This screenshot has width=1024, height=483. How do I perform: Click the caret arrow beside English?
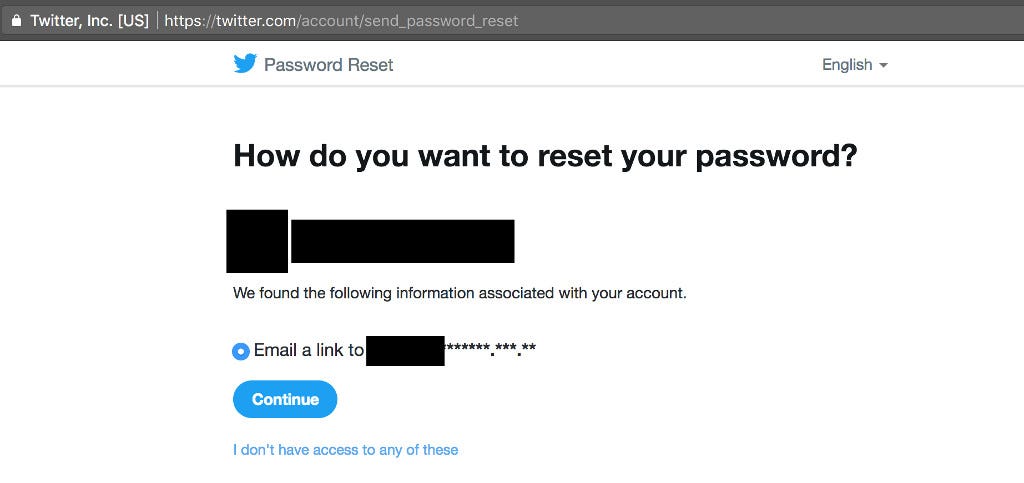coord(883,65)
